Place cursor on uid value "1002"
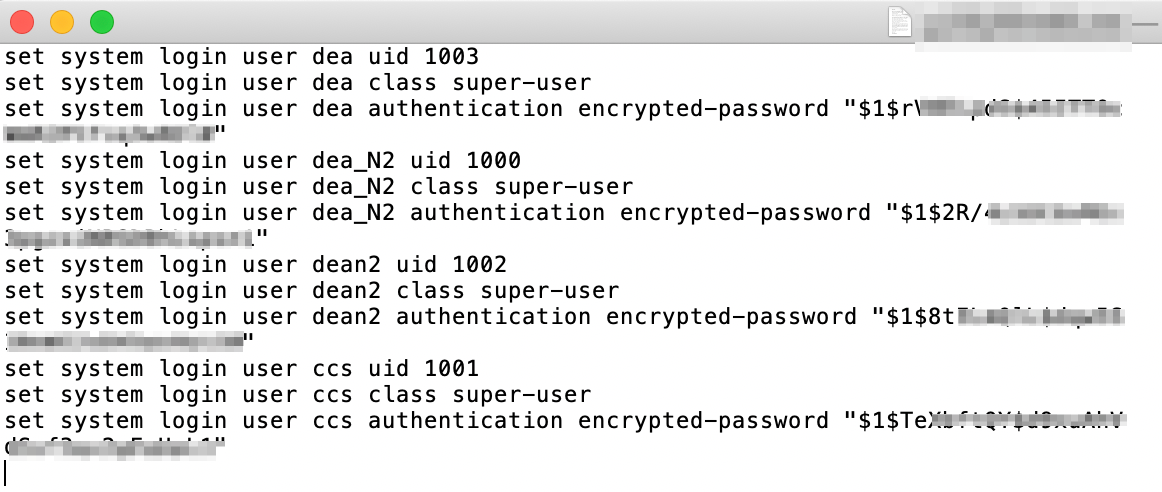 pyautogui.click(x=478, y=264)
